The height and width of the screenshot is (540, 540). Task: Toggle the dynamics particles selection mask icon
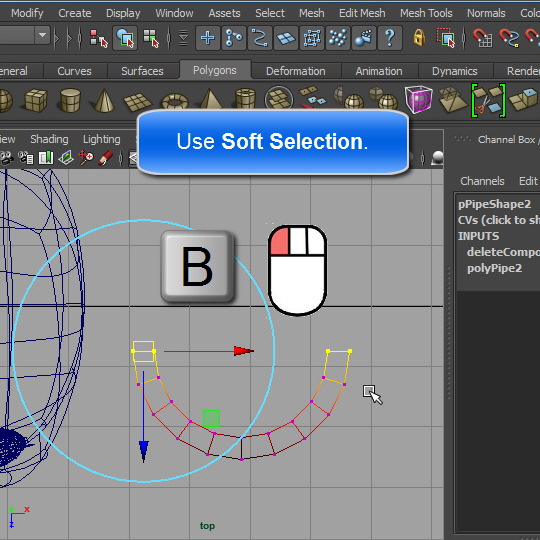pyautogui.click(x=338, y=38)
